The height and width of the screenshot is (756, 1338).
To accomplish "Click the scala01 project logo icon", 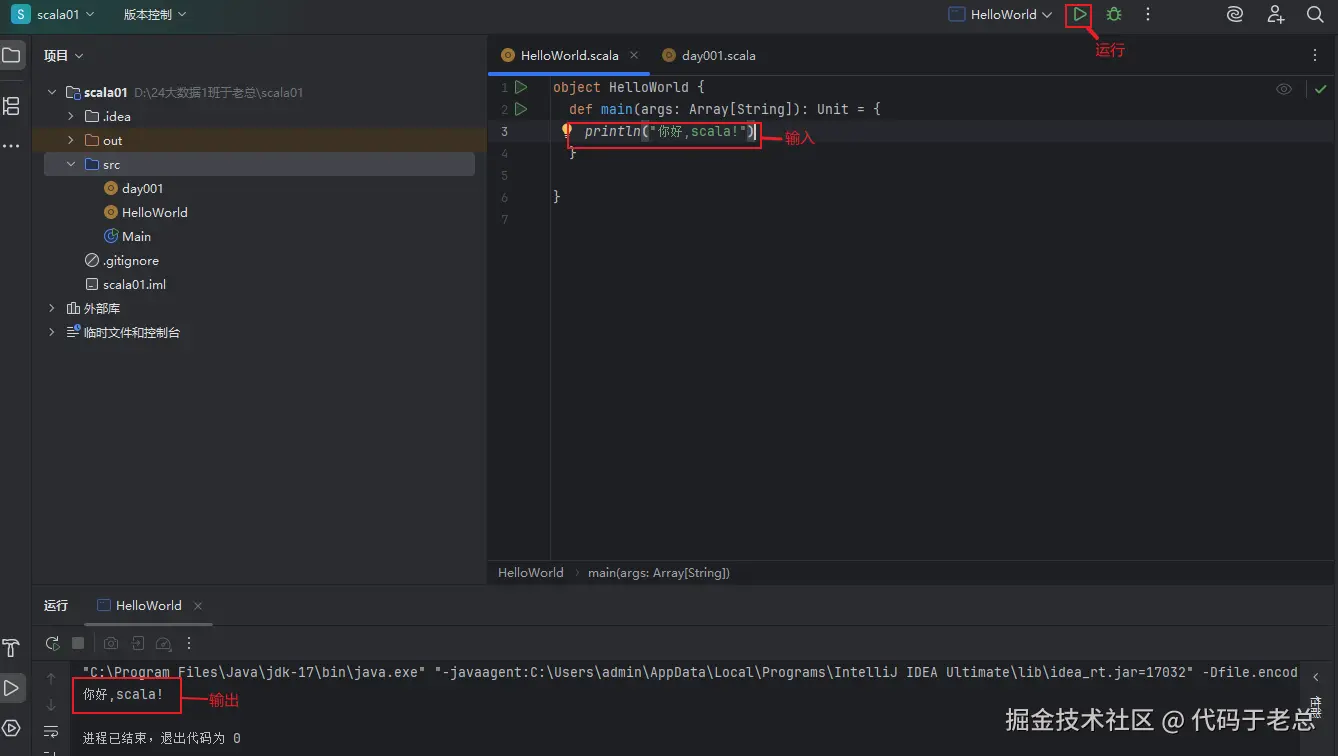I will 20,15.
